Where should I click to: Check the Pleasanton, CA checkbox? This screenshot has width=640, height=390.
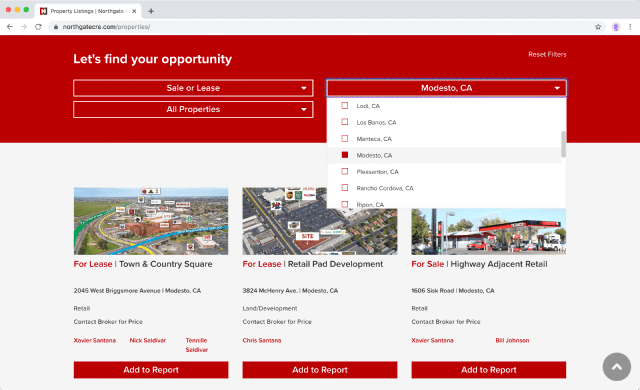pyautogui.click(x=345, y=171)
